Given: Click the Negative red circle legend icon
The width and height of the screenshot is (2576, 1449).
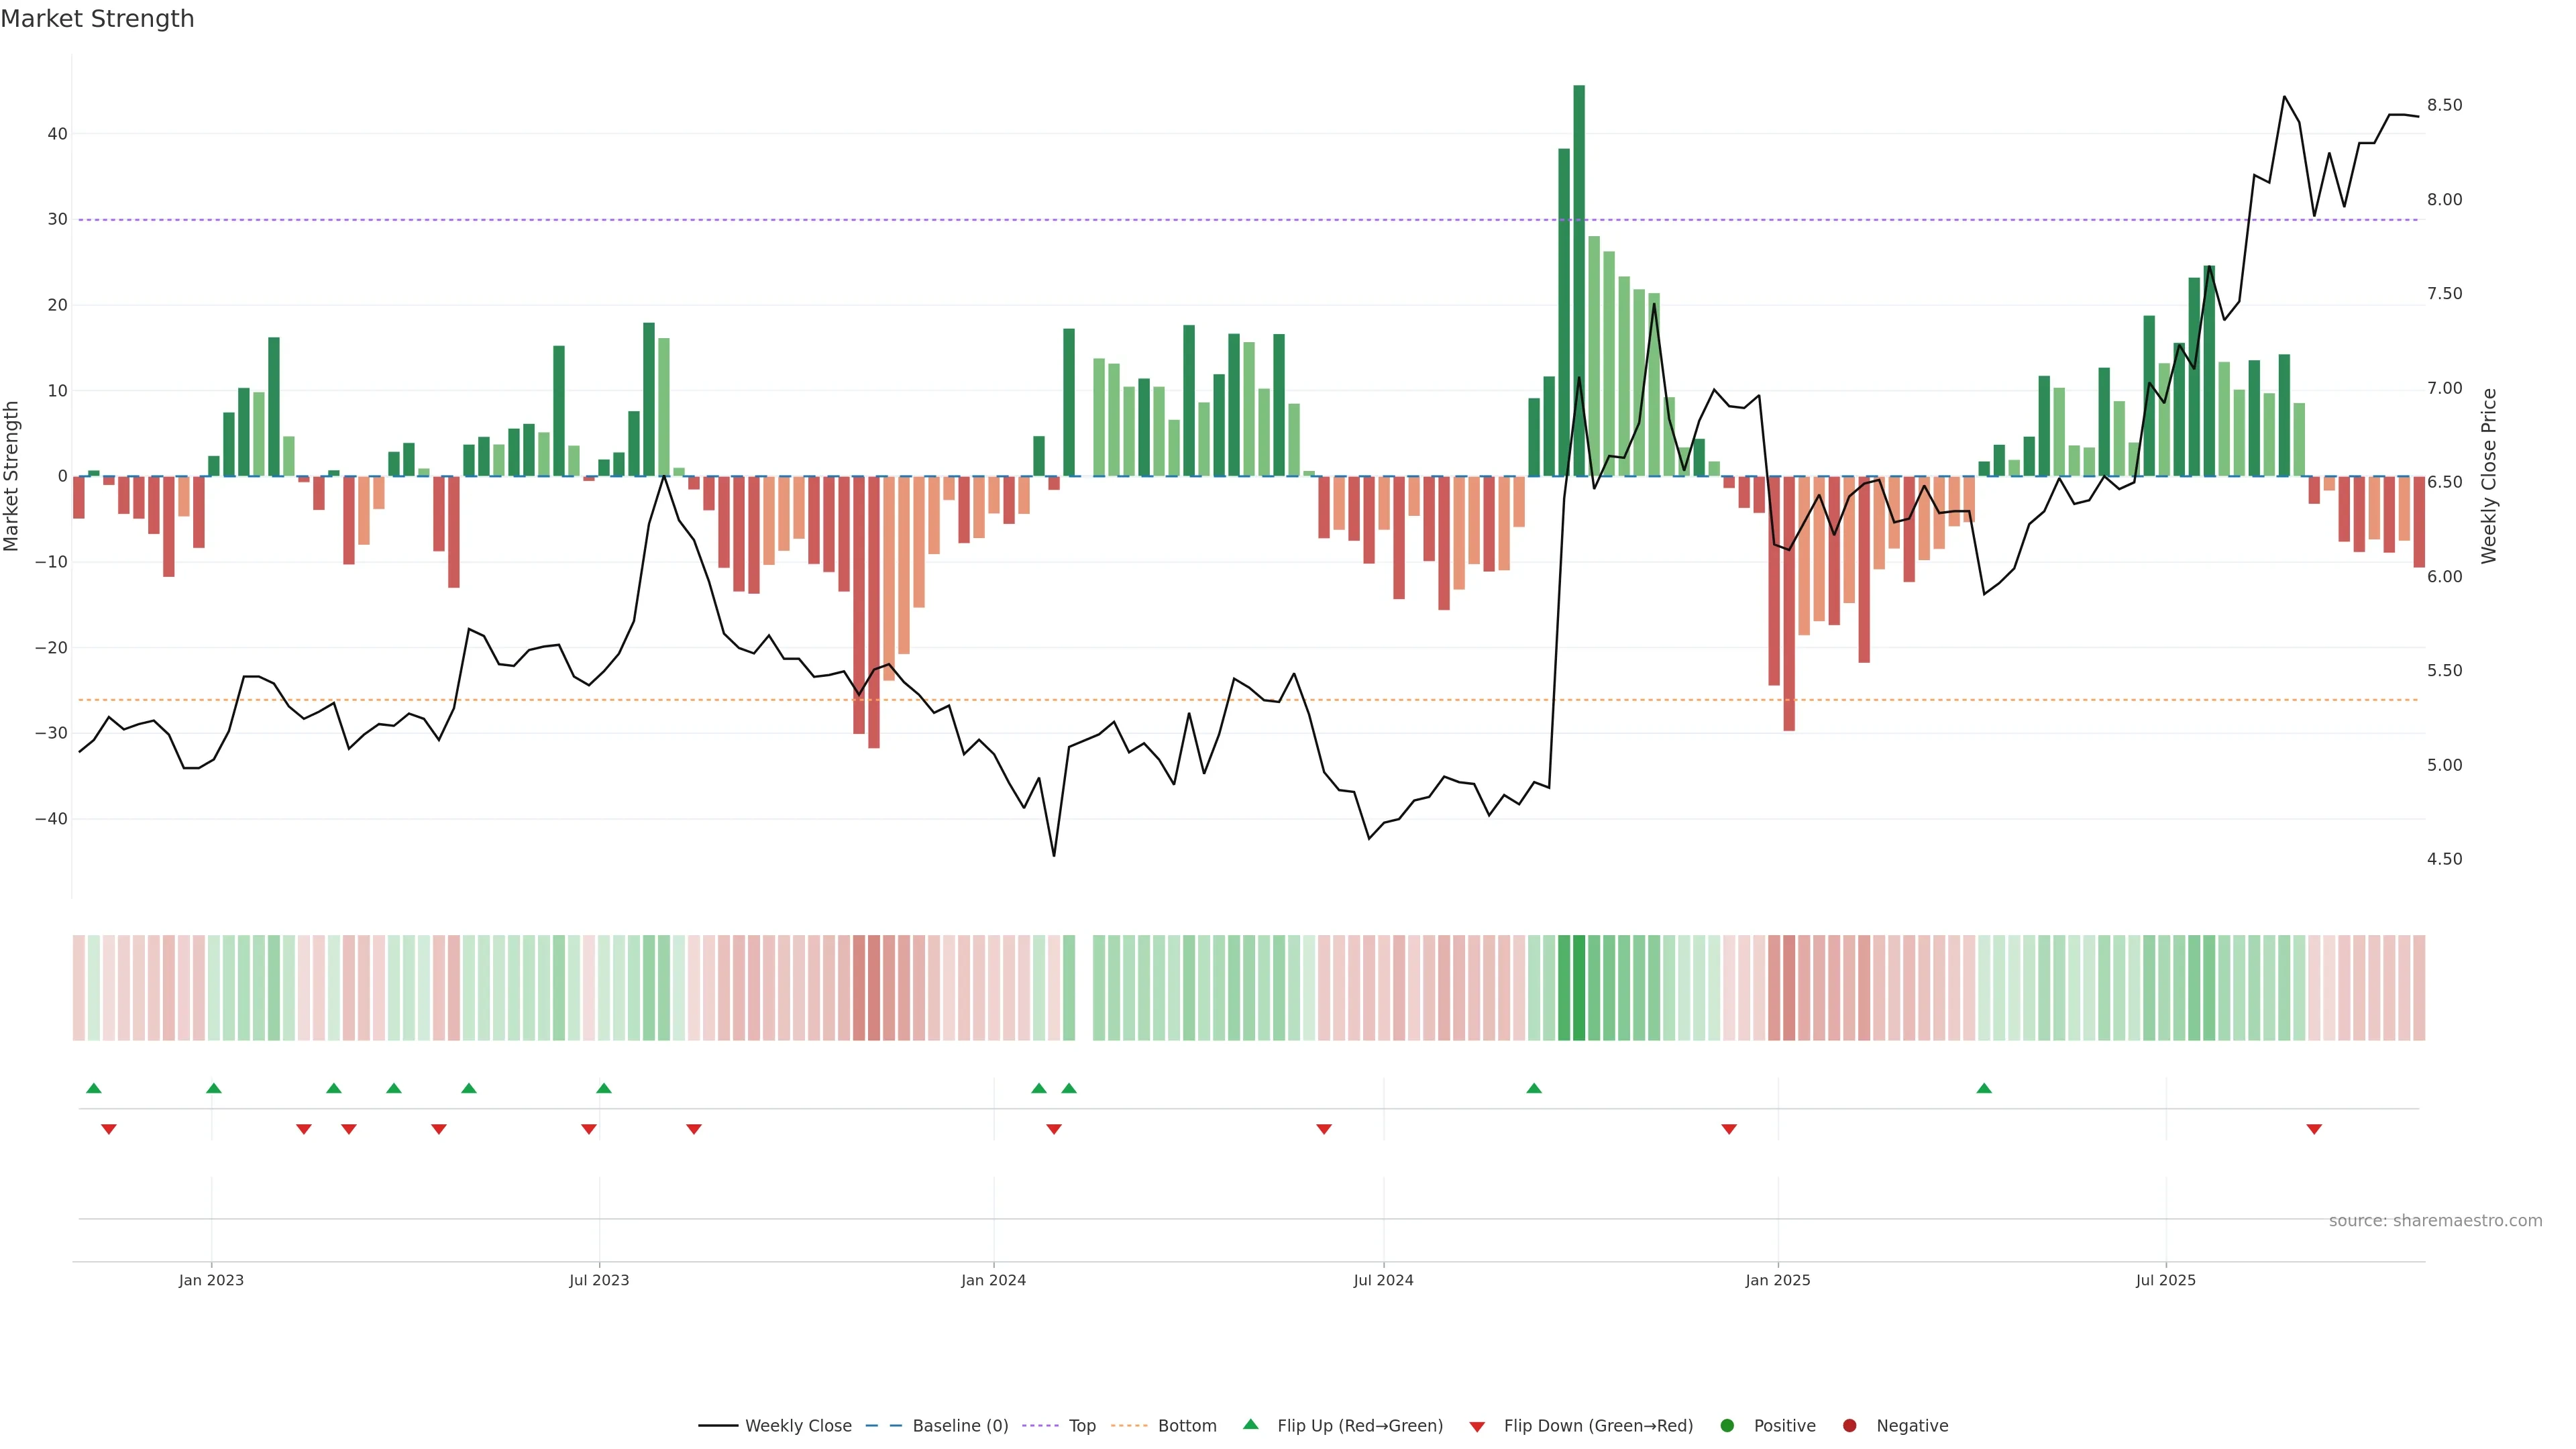Looking at the screenshot, I should coord(1849,1425).
